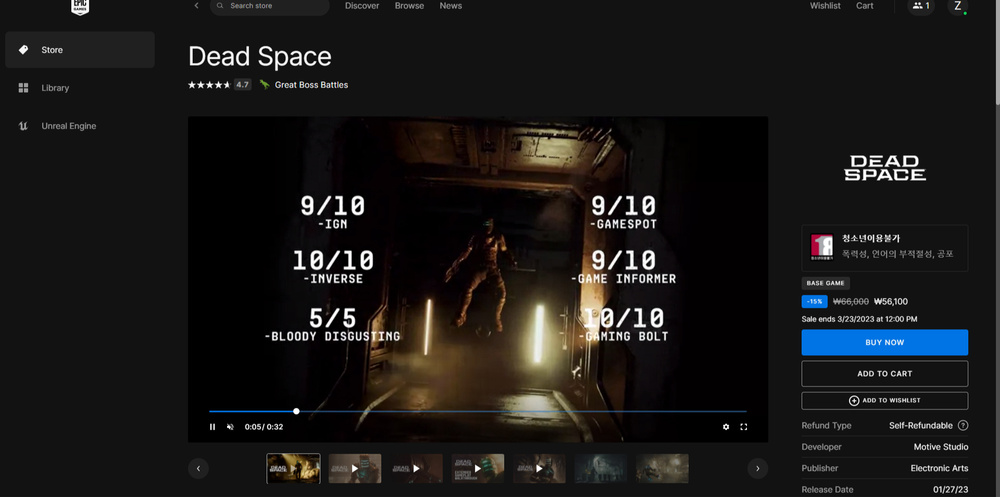Image resolution: width=1000 pixels, height=497 pixels.
Task: Select the seventh screenshot thumbnail
Action: tap(662, 468)
